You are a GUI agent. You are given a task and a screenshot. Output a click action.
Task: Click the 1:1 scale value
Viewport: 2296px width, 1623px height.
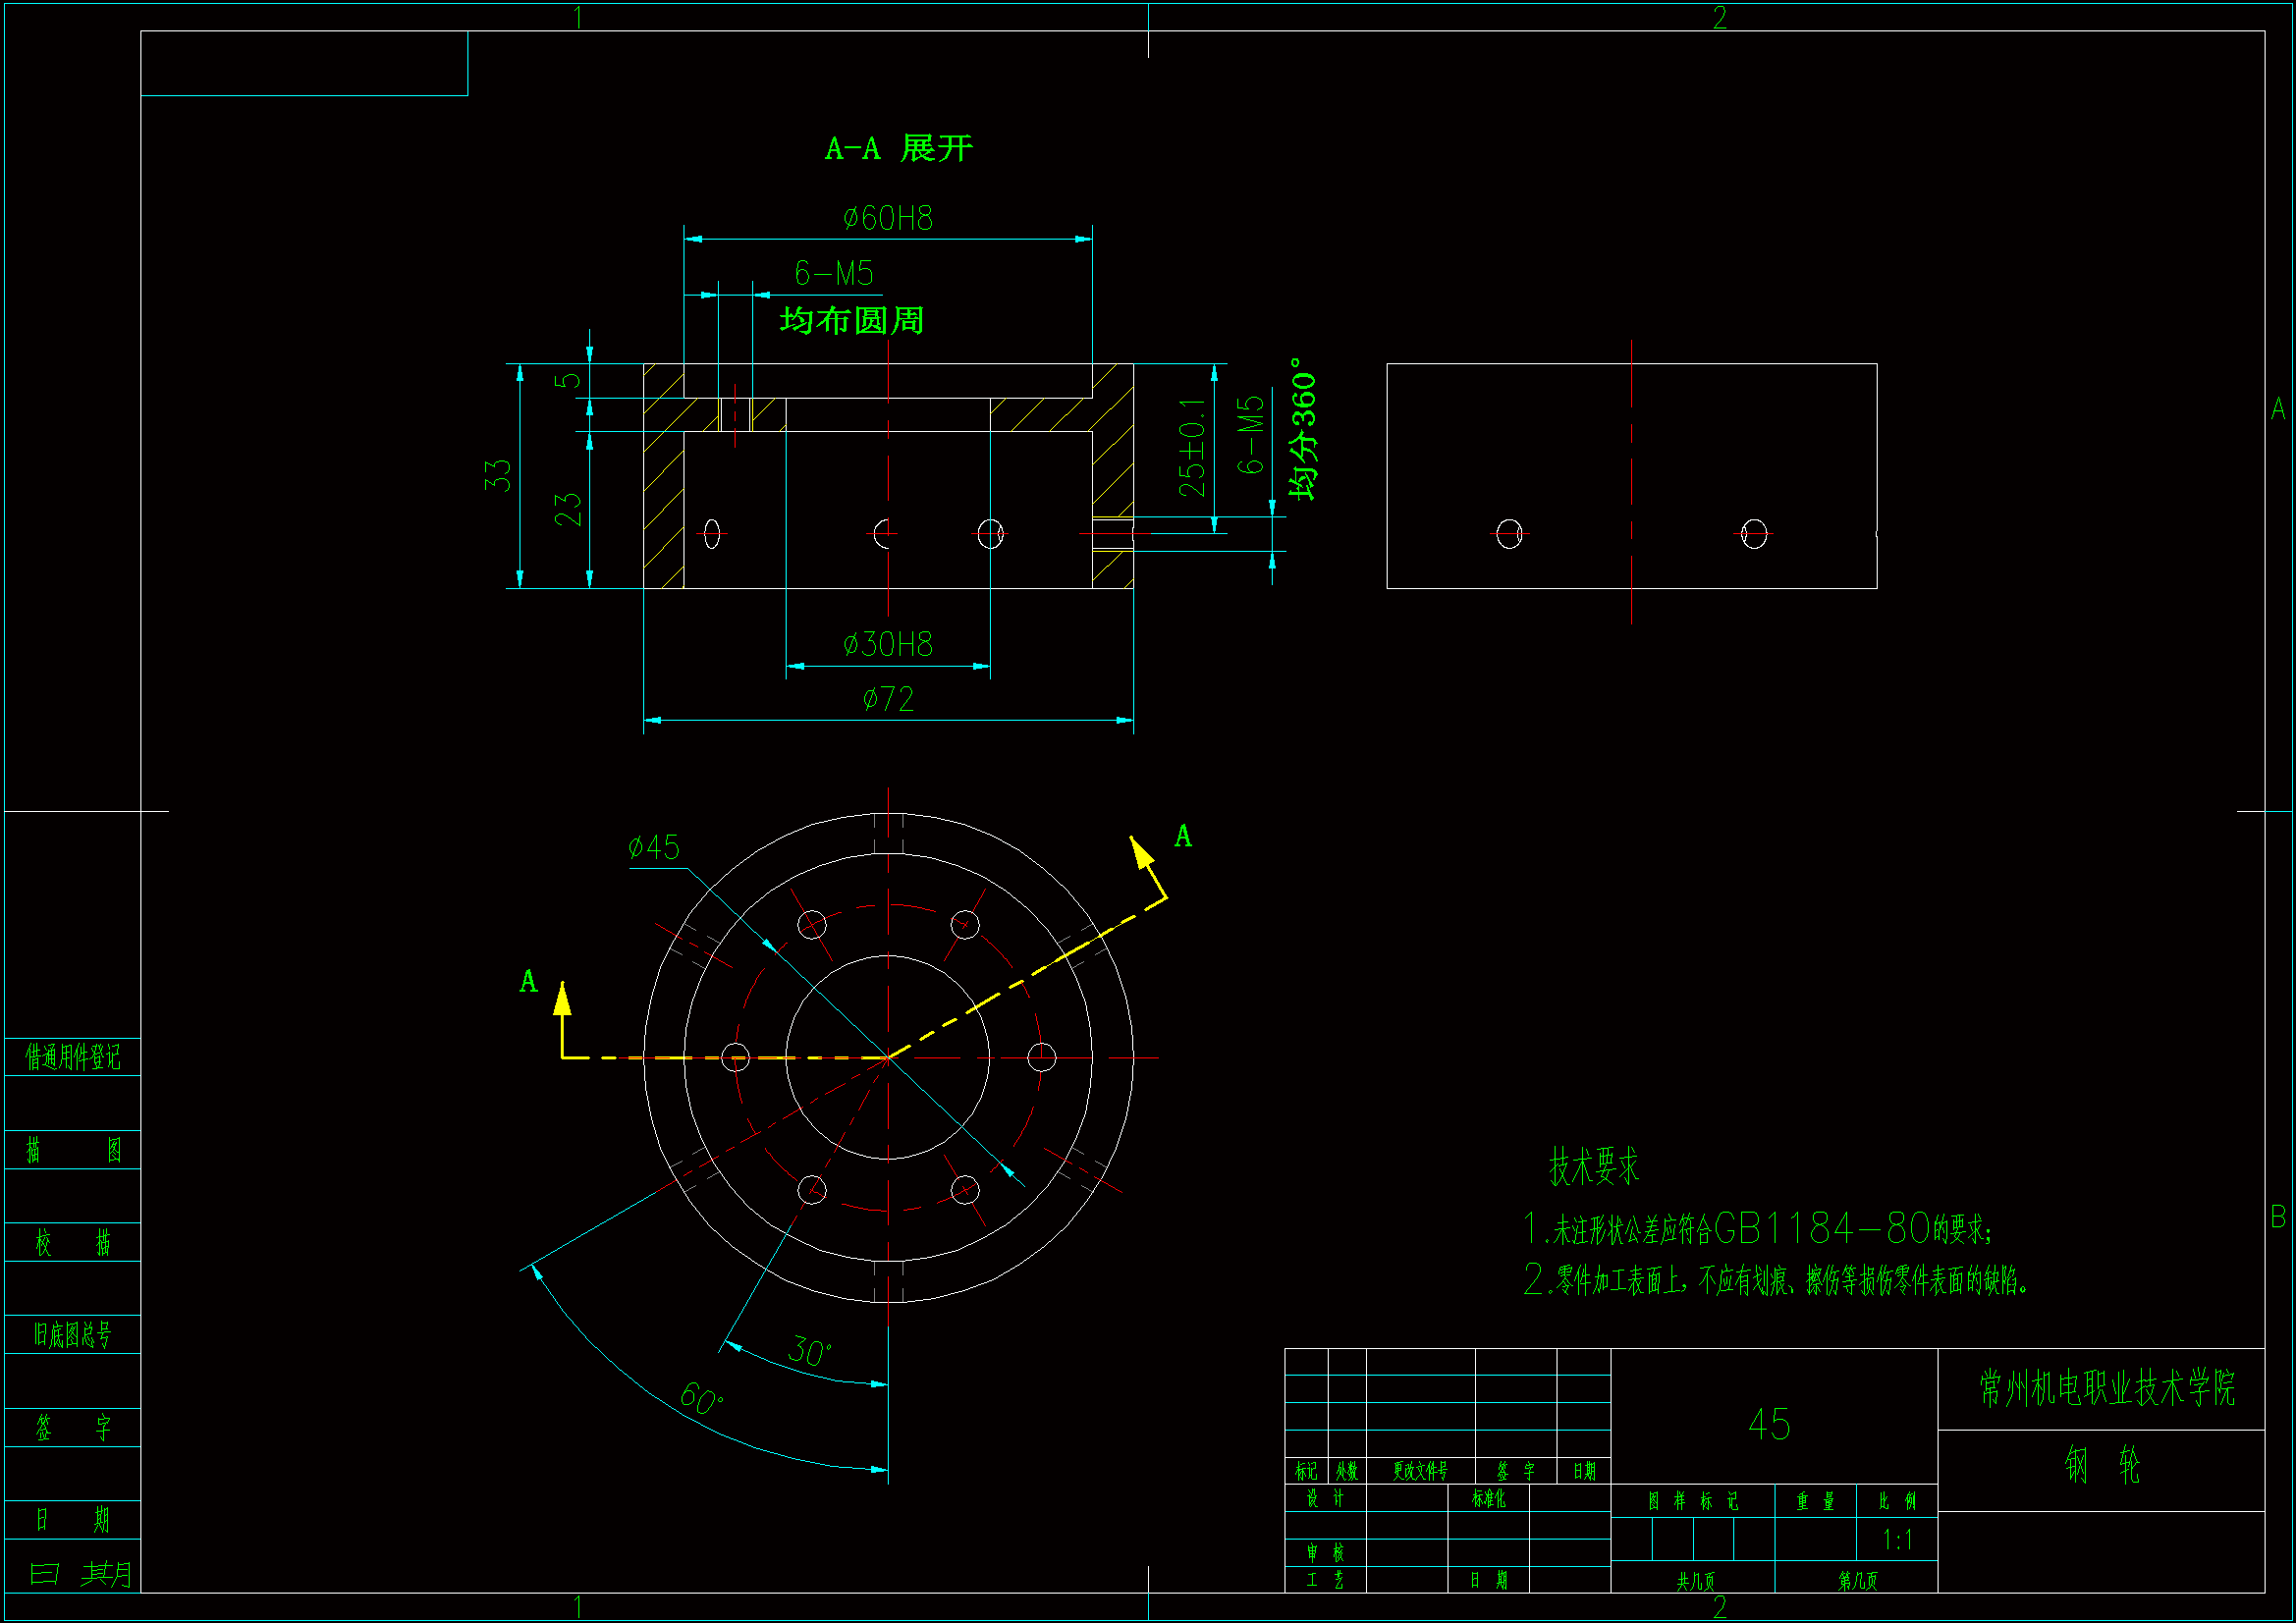[1897, 1540]
